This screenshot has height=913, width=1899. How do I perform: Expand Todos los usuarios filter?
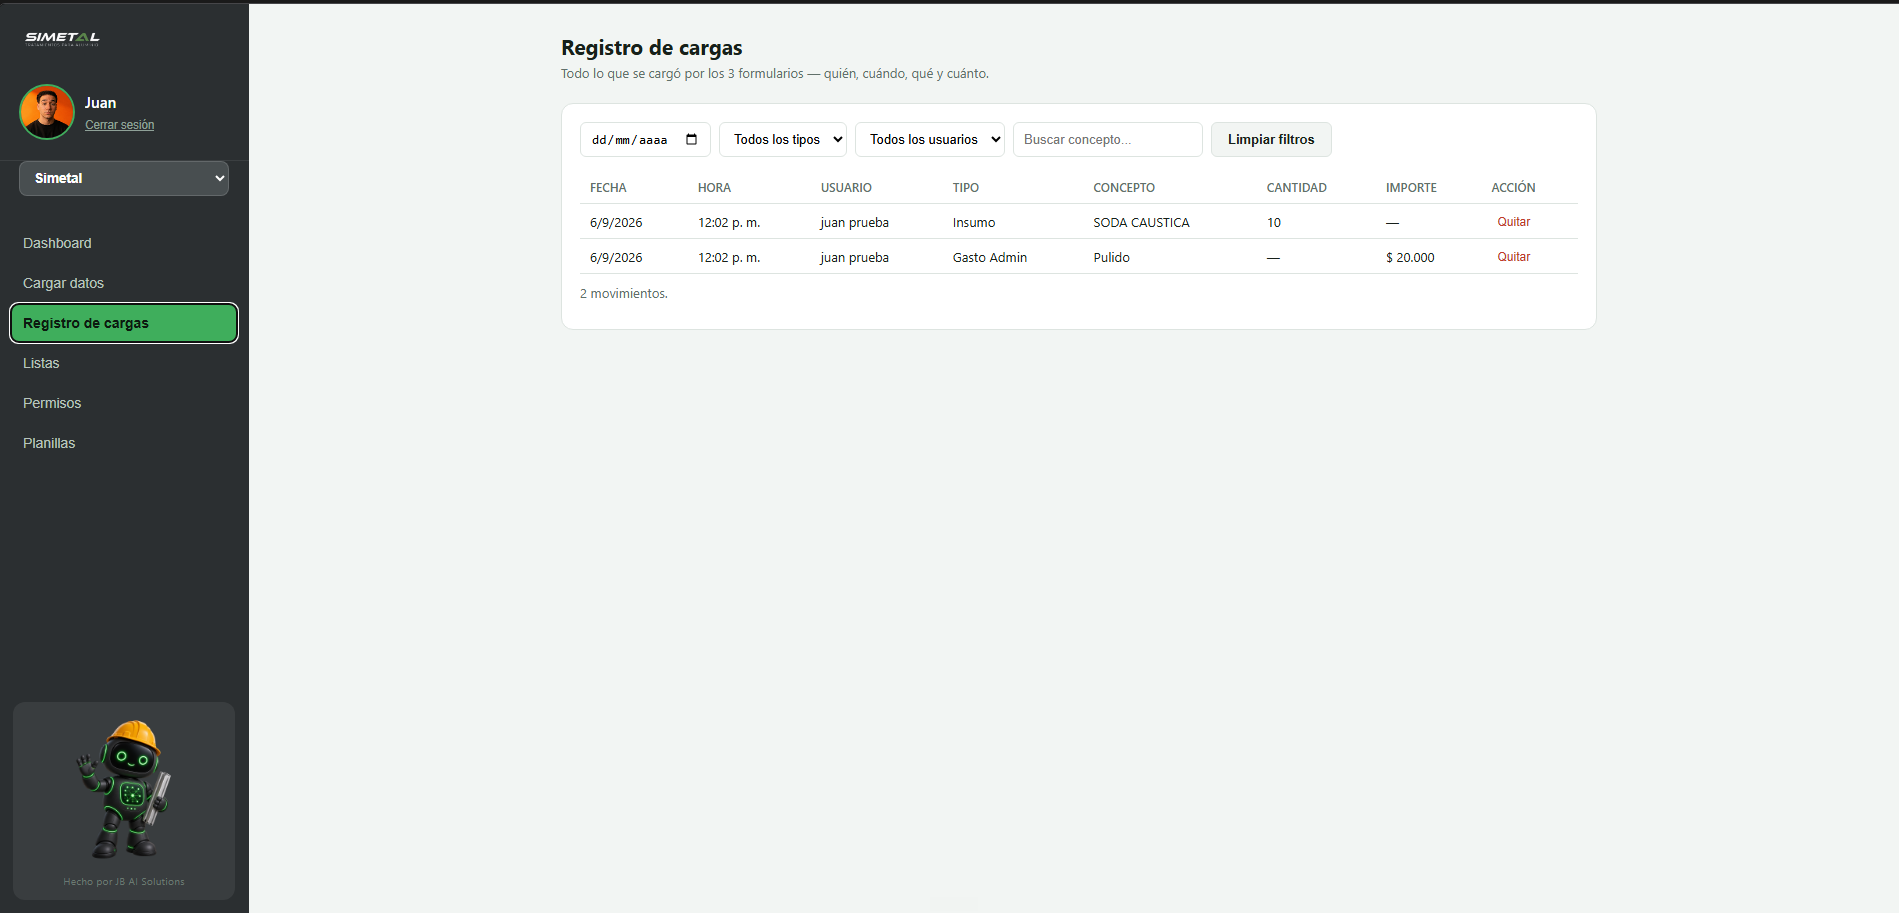(x=930, y=139)
